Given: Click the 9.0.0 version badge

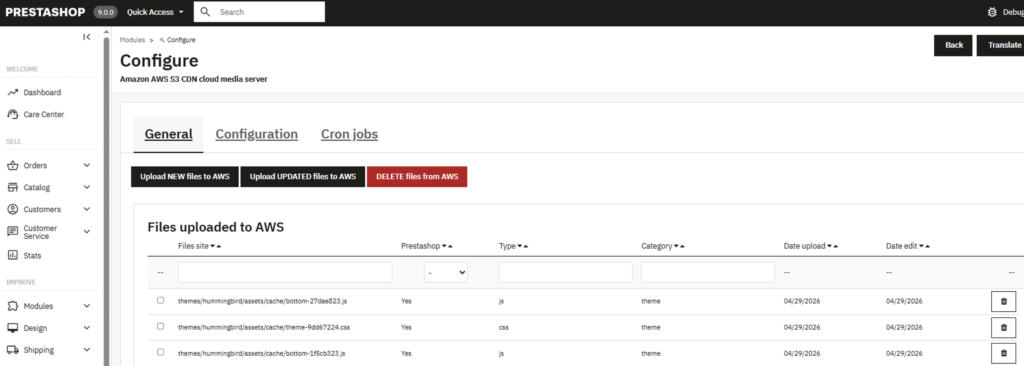Looking at the screenshot, I should [106, 12].
